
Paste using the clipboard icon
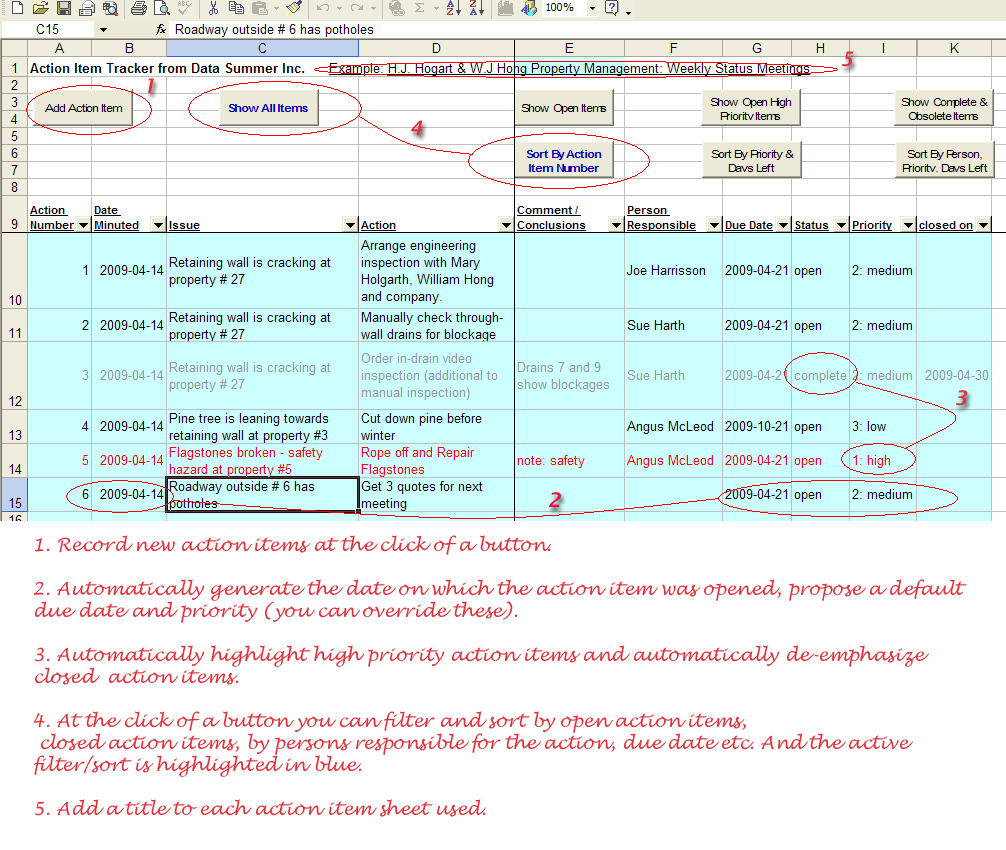(x=260, y=8)
